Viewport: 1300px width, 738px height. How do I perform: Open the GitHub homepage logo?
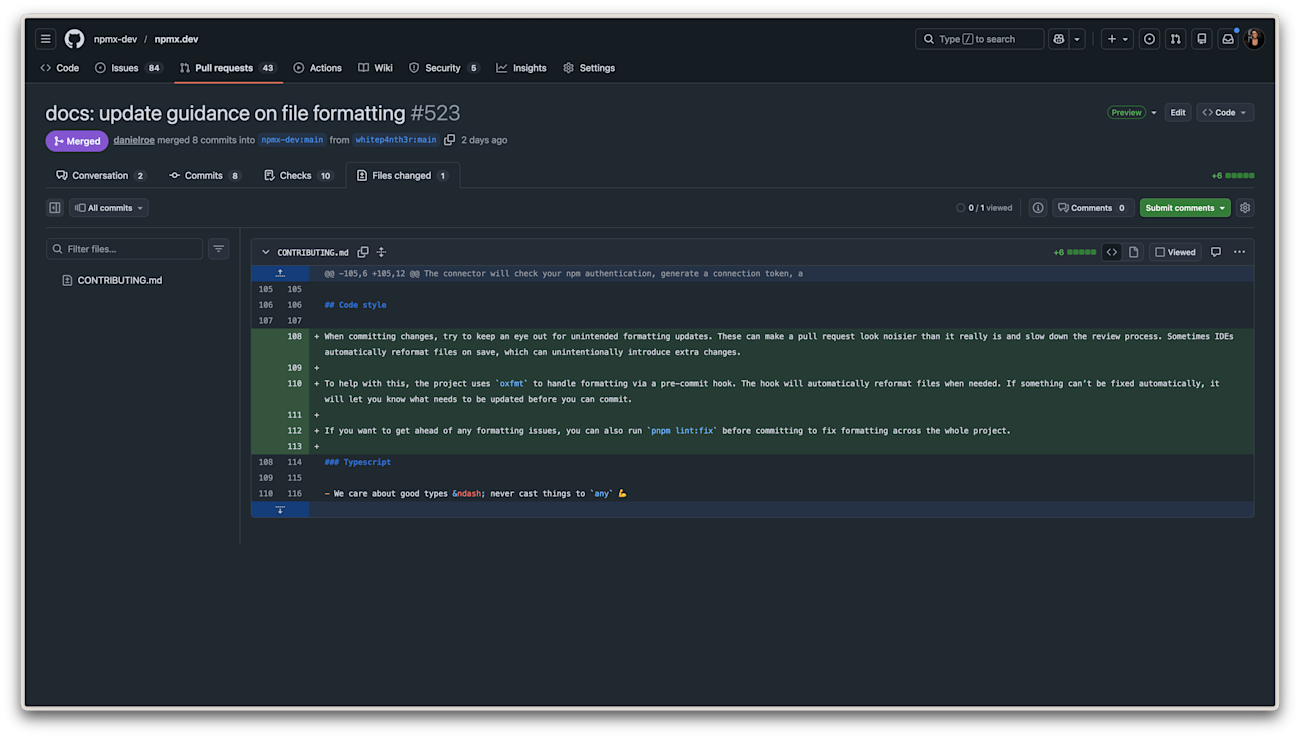(x=74, y=39)
